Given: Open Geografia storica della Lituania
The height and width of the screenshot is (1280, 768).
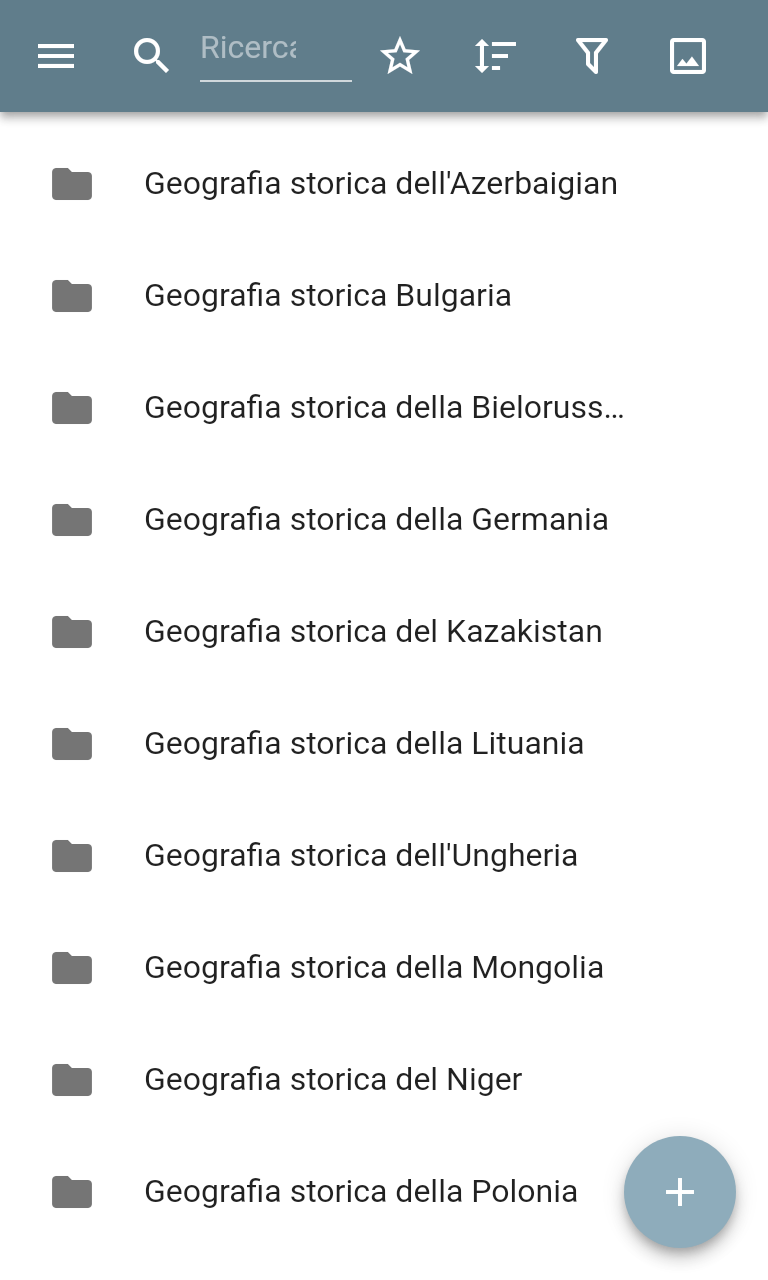Looking at the screenshot, I should [364, 744].
